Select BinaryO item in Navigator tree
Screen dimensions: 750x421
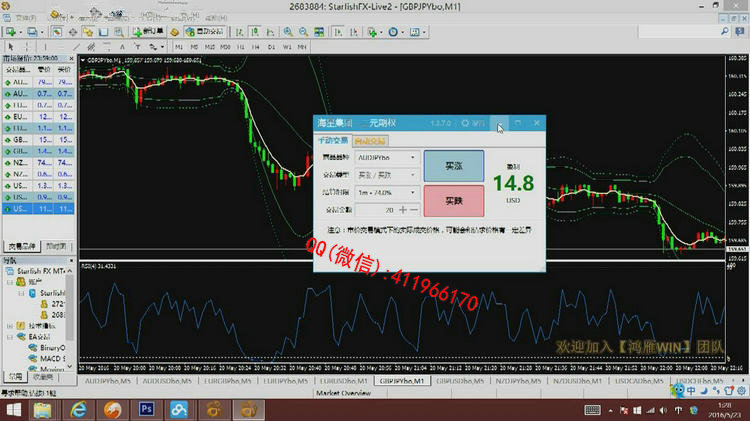click(47, 348)
